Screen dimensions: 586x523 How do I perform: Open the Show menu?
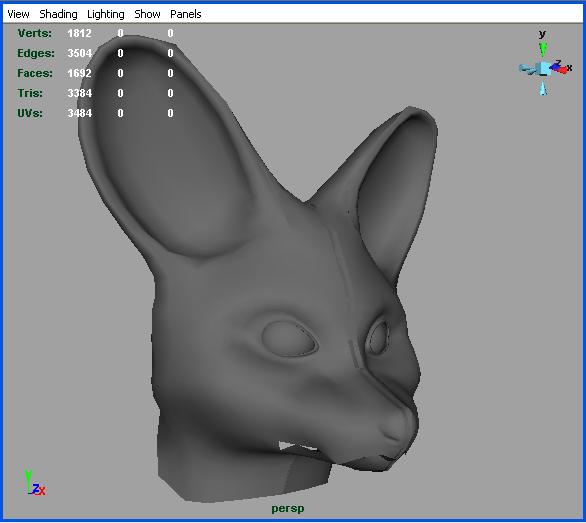147,14
